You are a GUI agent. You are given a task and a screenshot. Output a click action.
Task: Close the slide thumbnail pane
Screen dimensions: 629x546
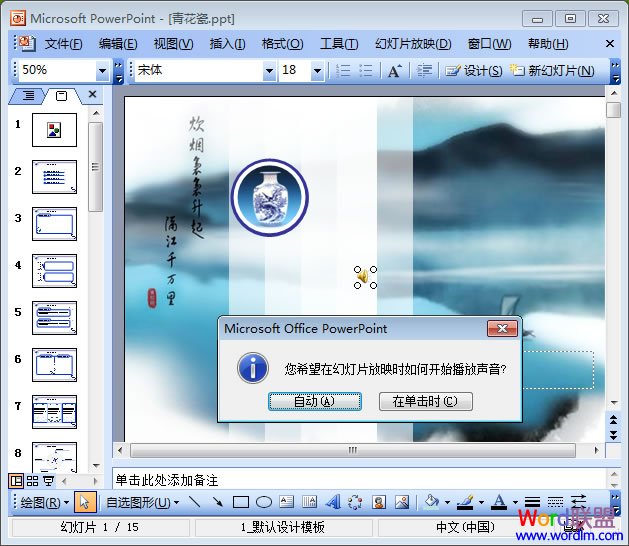click(92, 94)
